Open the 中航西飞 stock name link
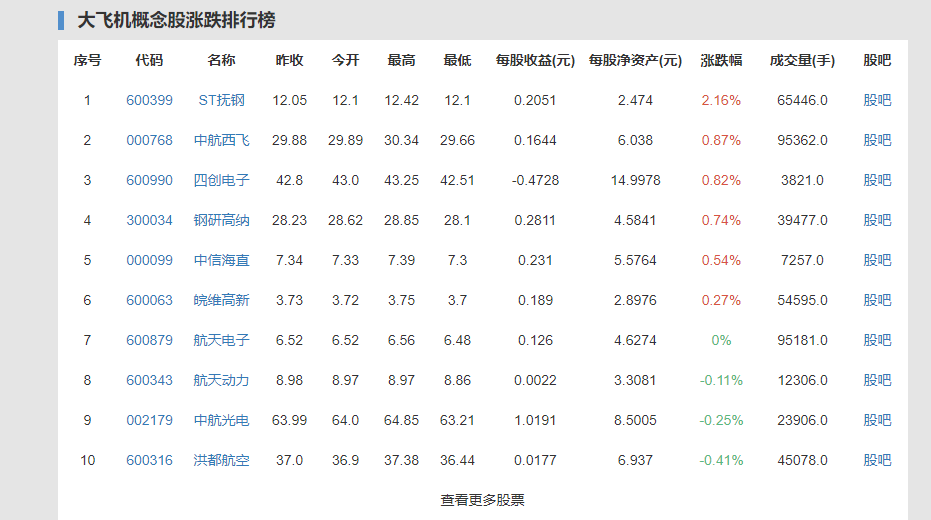 point(221,140)
